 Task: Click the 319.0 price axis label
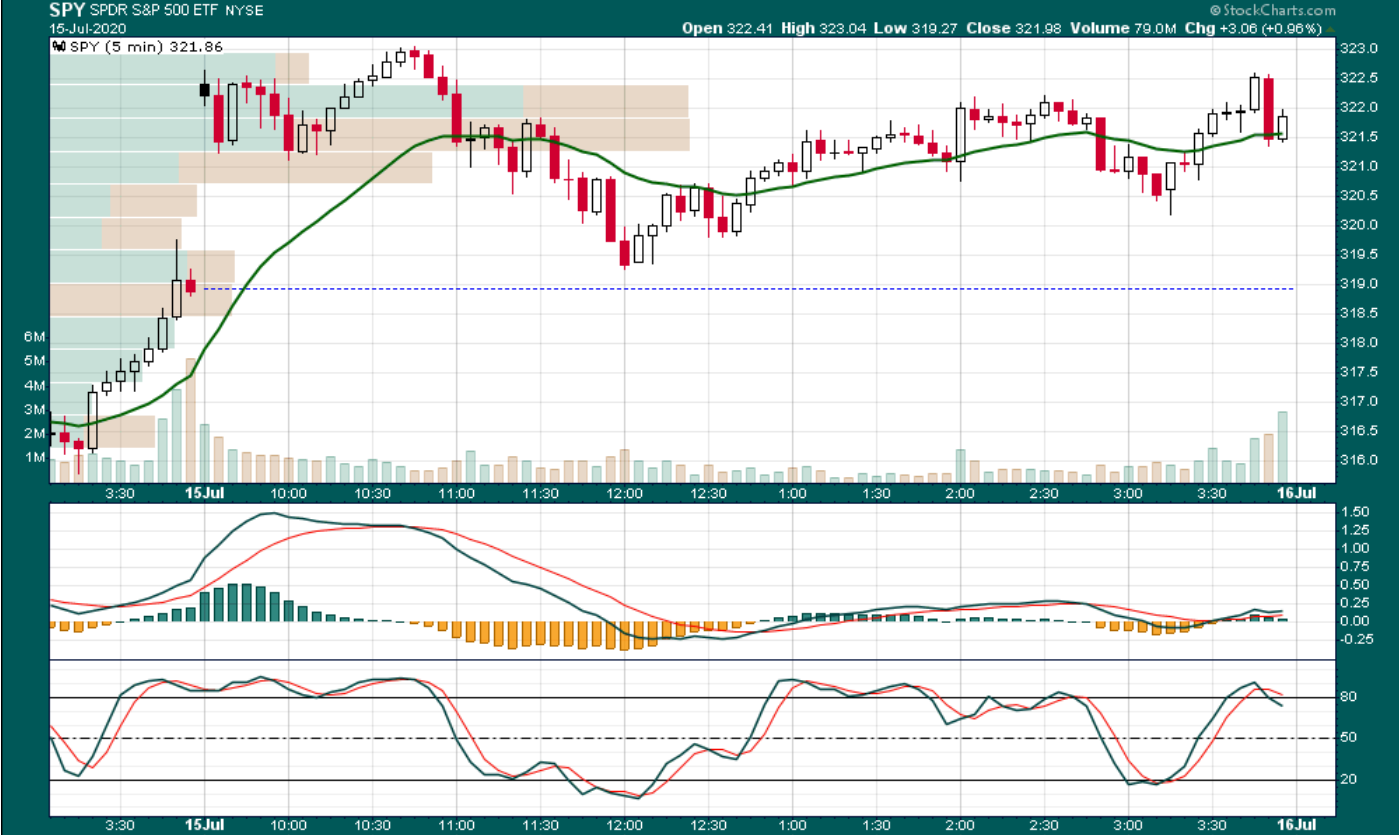coord(1358,284)
